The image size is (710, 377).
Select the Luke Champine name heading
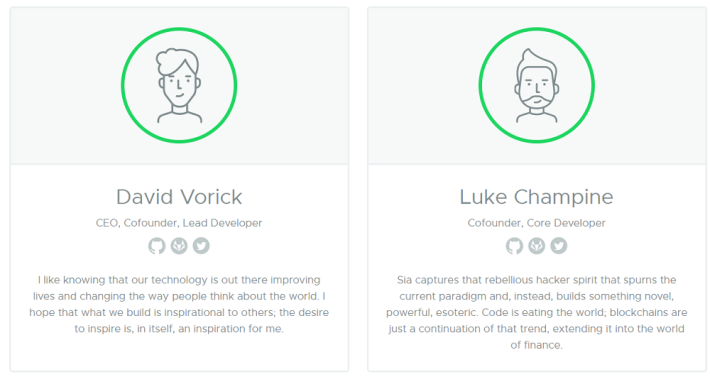537,197
